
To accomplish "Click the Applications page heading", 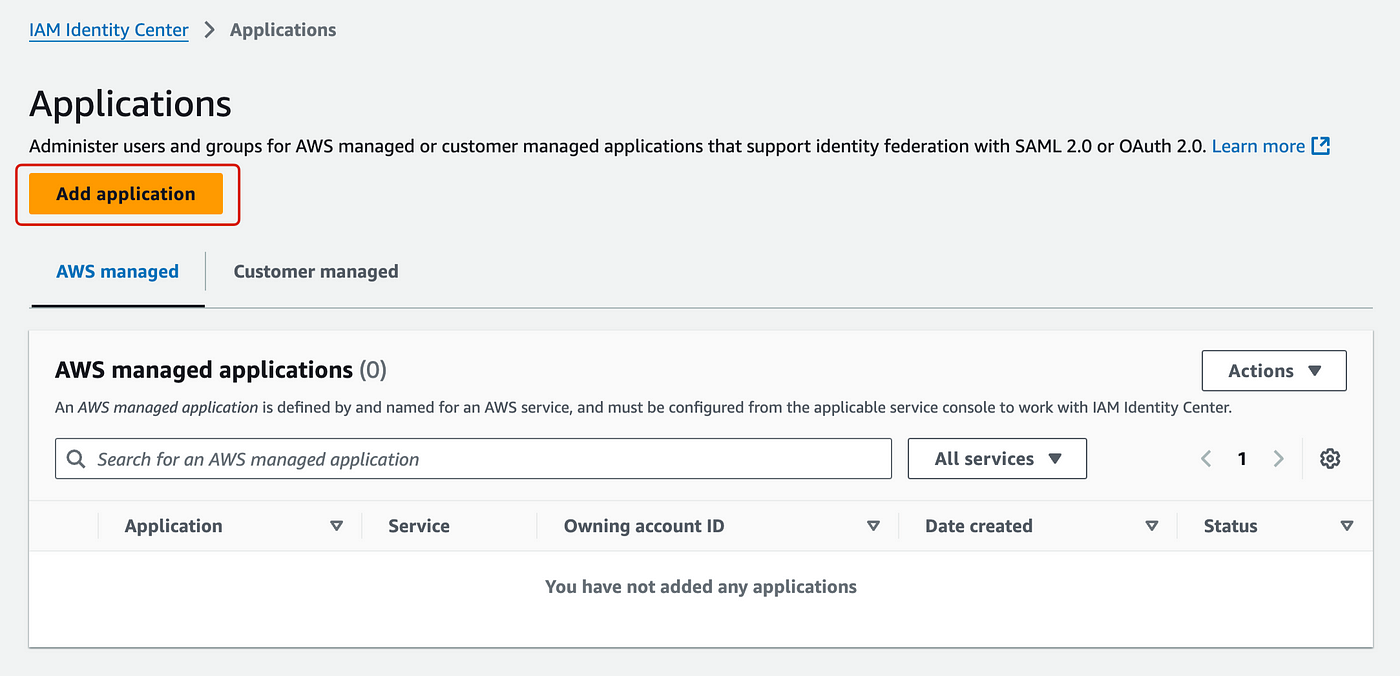I will [x=130, y=104].
